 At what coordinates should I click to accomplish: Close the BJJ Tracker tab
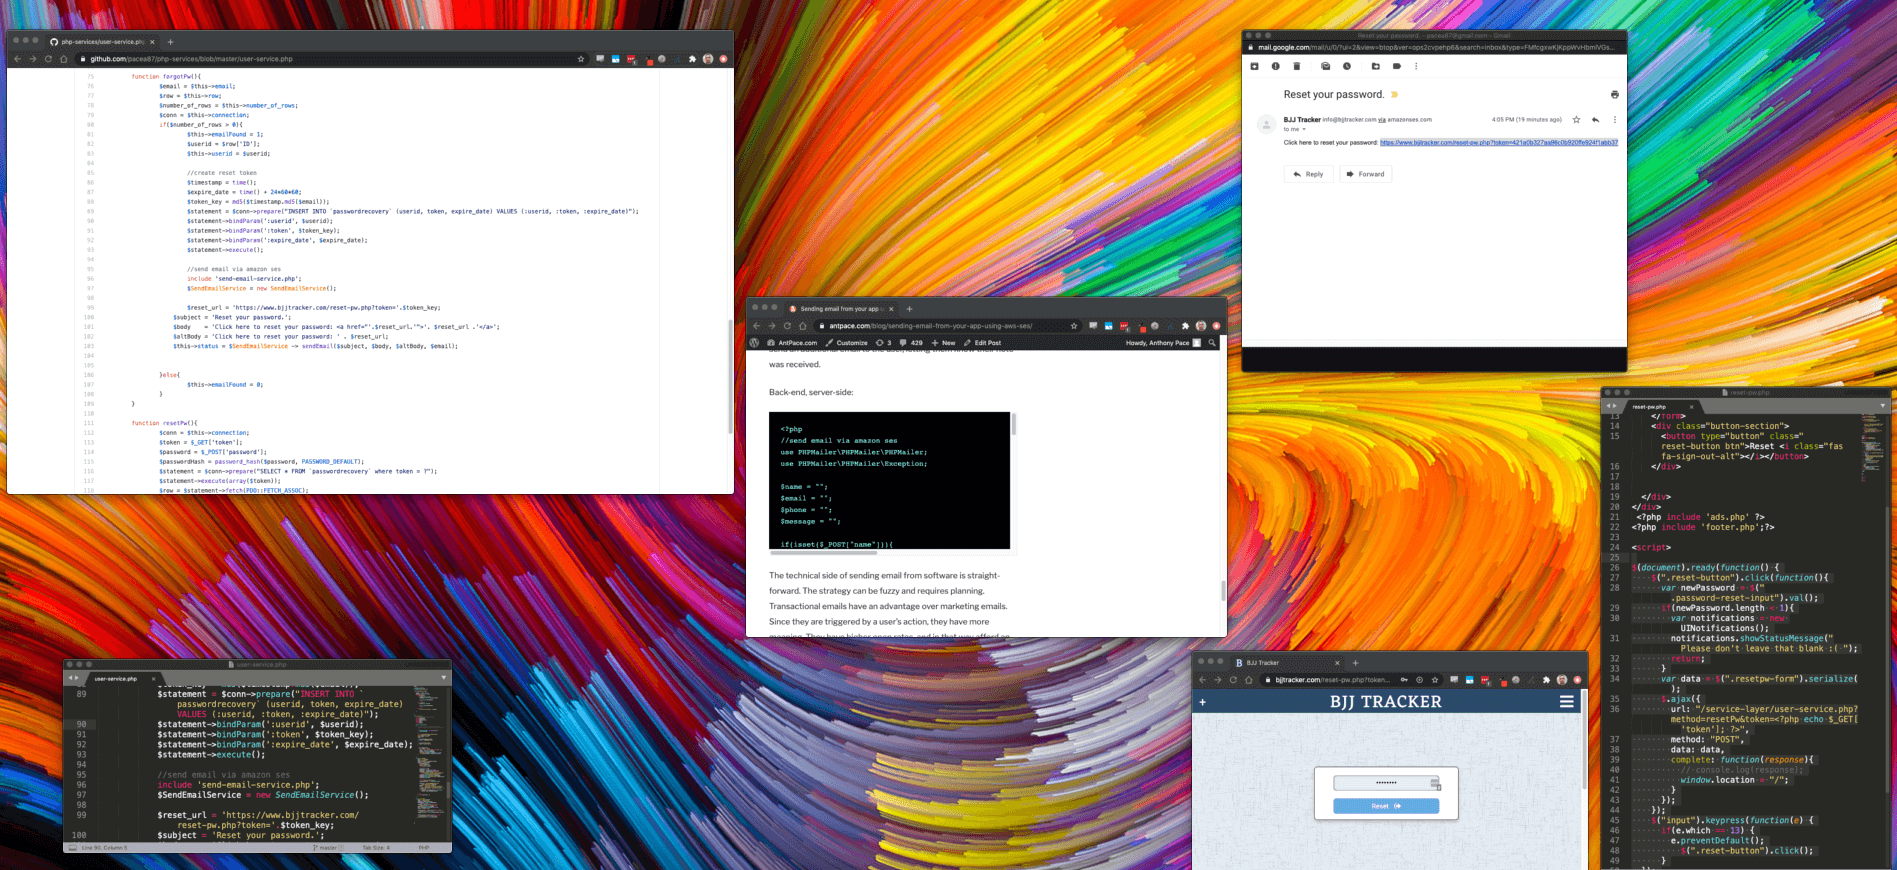pyautogui.click(x=1337, y=662)
